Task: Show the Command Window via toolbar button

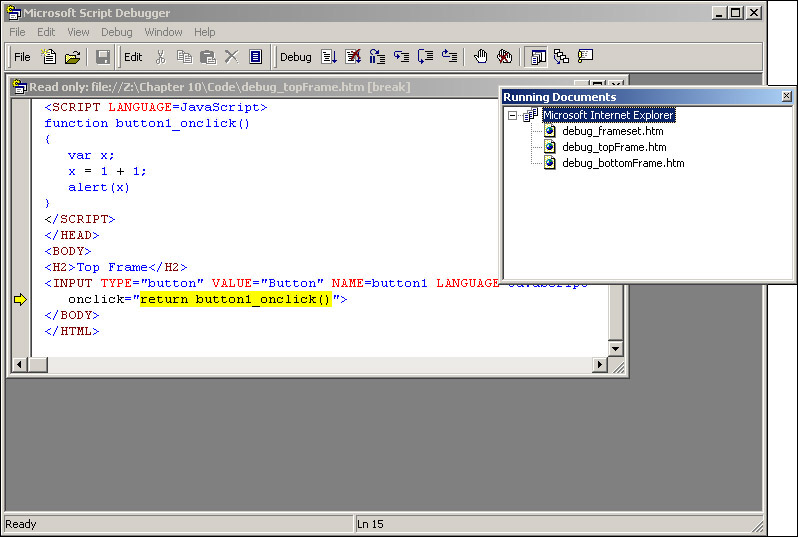Action: (x=585, y=57)
